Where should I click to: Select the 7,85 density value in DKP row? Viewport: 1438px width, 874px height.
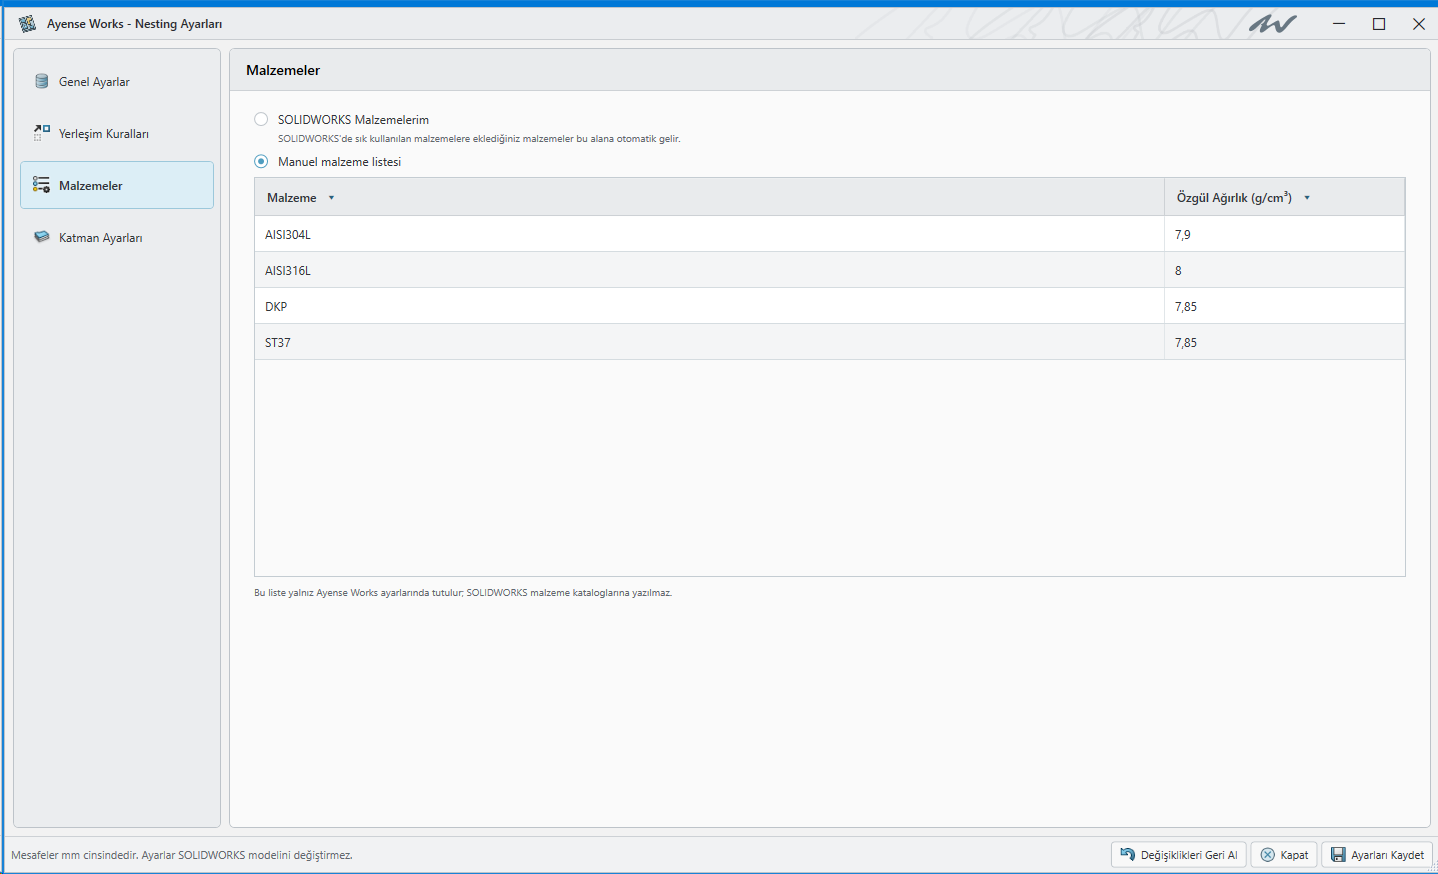(1284, 306)
